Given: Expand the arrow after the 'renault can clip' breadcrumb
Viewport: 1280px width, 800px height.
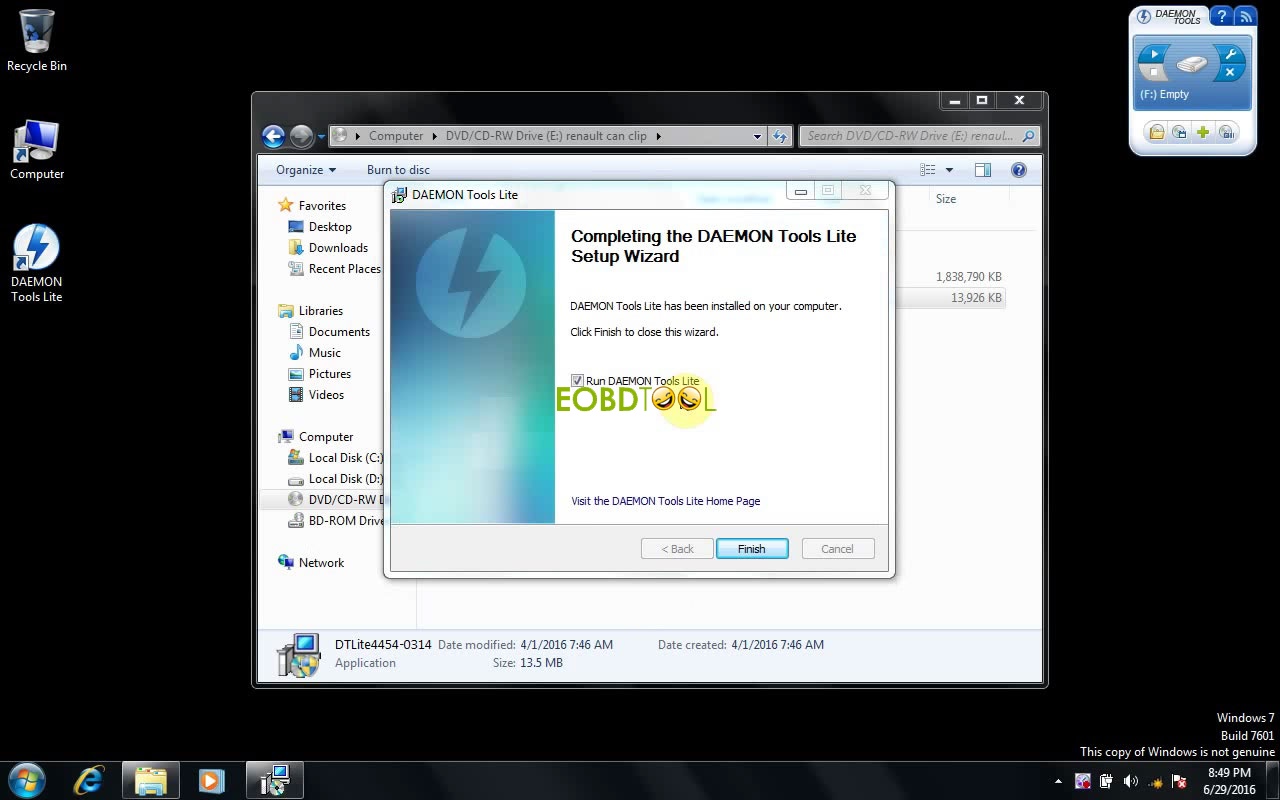Looking at the screenshot, I should click(x=658, y=136).
